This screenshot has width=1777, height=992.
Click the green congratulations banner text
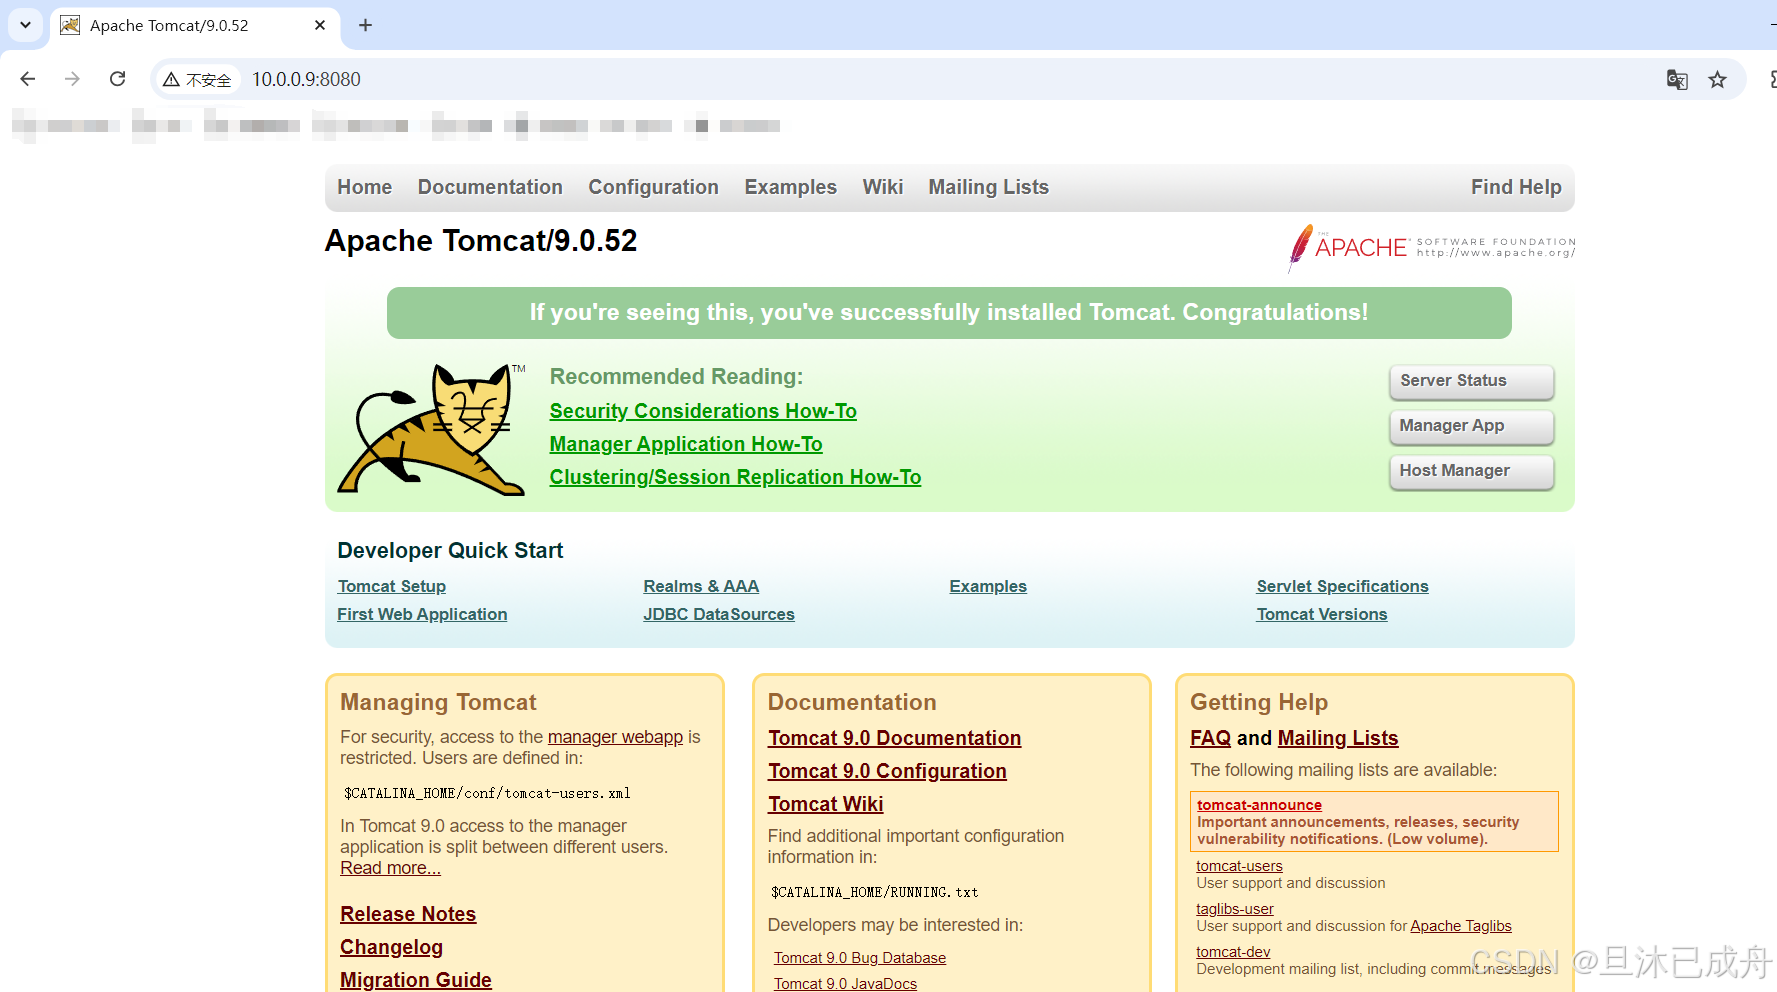(949, 313)
